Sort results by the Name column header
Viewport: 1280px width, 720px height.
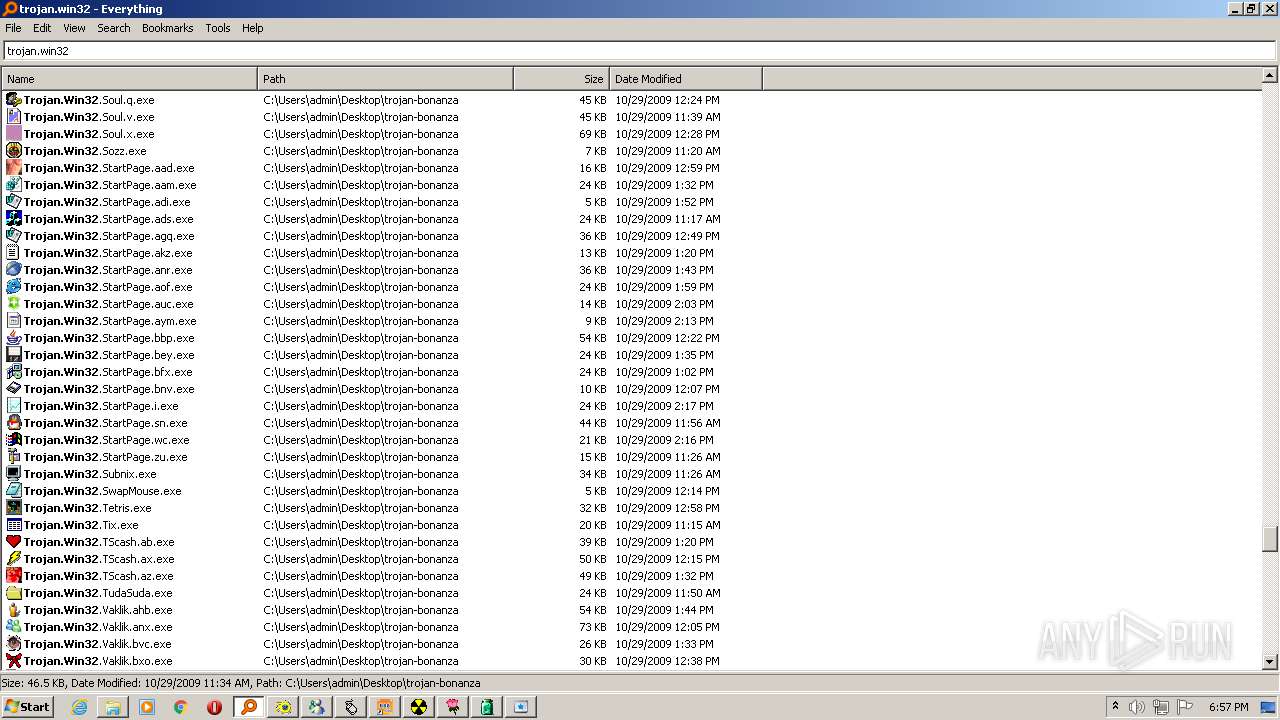click(129, 79)
